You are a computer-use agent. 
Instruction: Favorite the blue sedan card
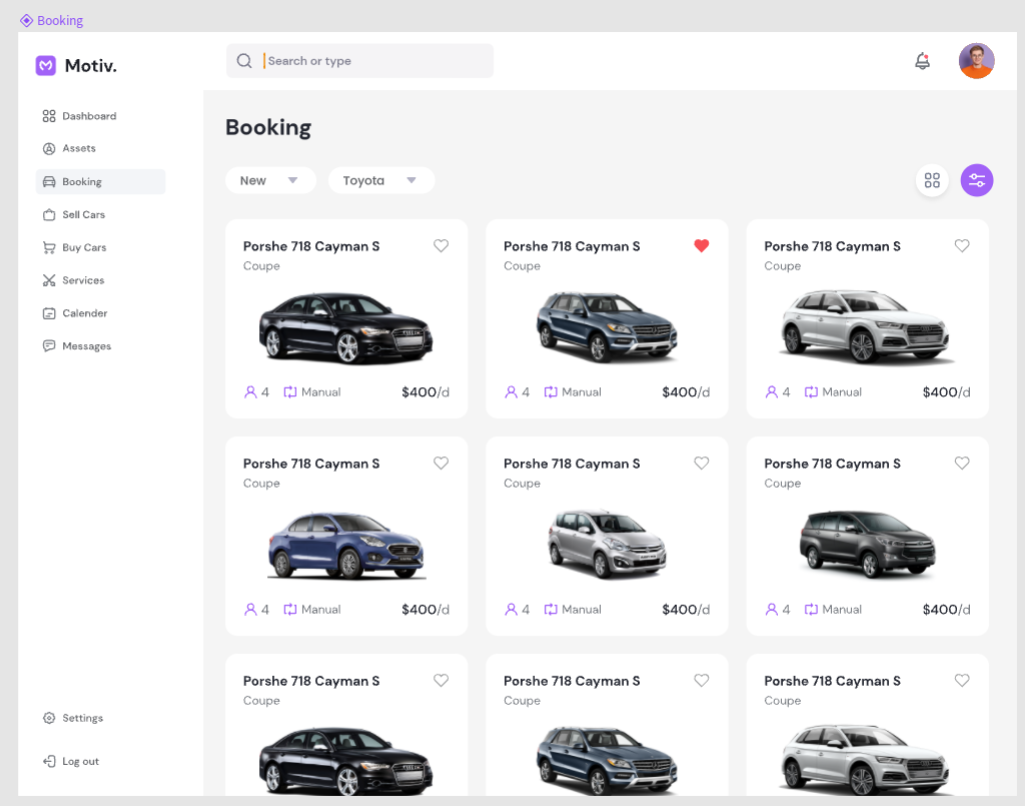(x=441, y=463)
